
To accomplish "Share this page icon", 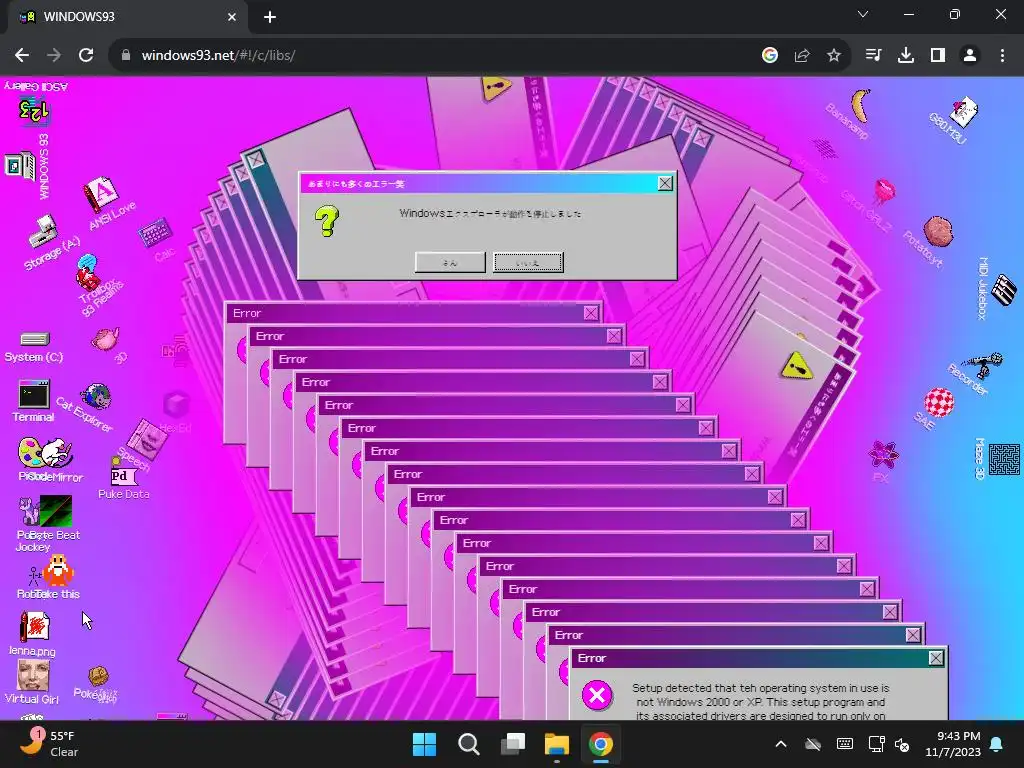I will tap(802, 55).
